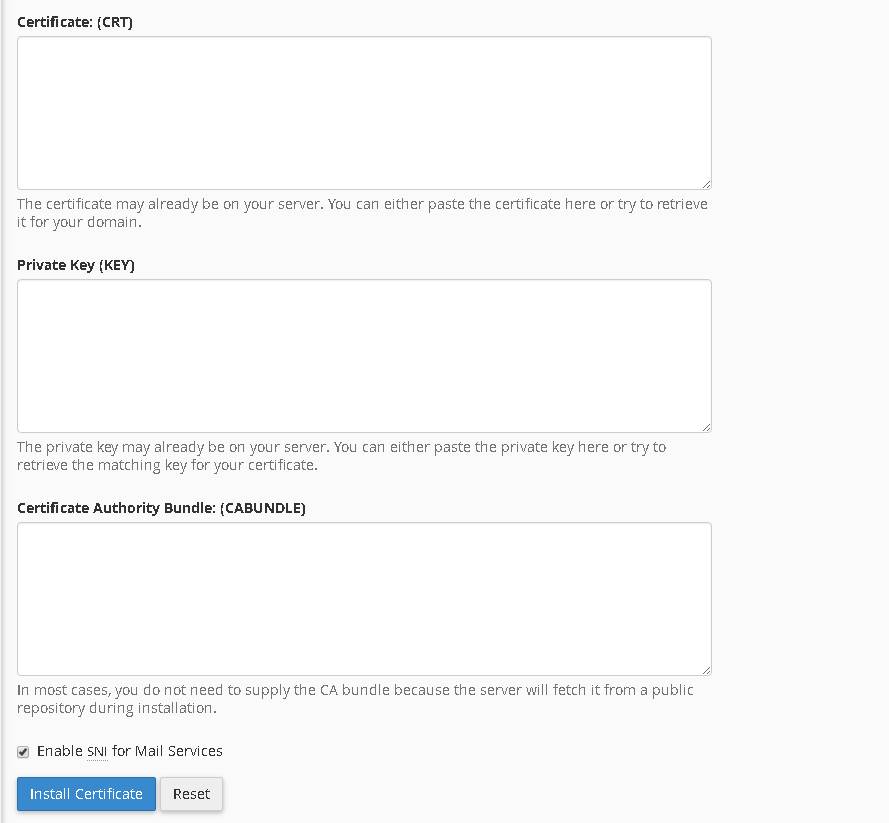Screen dimensions: 889x823
Task: Click the CABUNDLE text area resize grip
Action: pyautogui.click(x=706, y=670)
